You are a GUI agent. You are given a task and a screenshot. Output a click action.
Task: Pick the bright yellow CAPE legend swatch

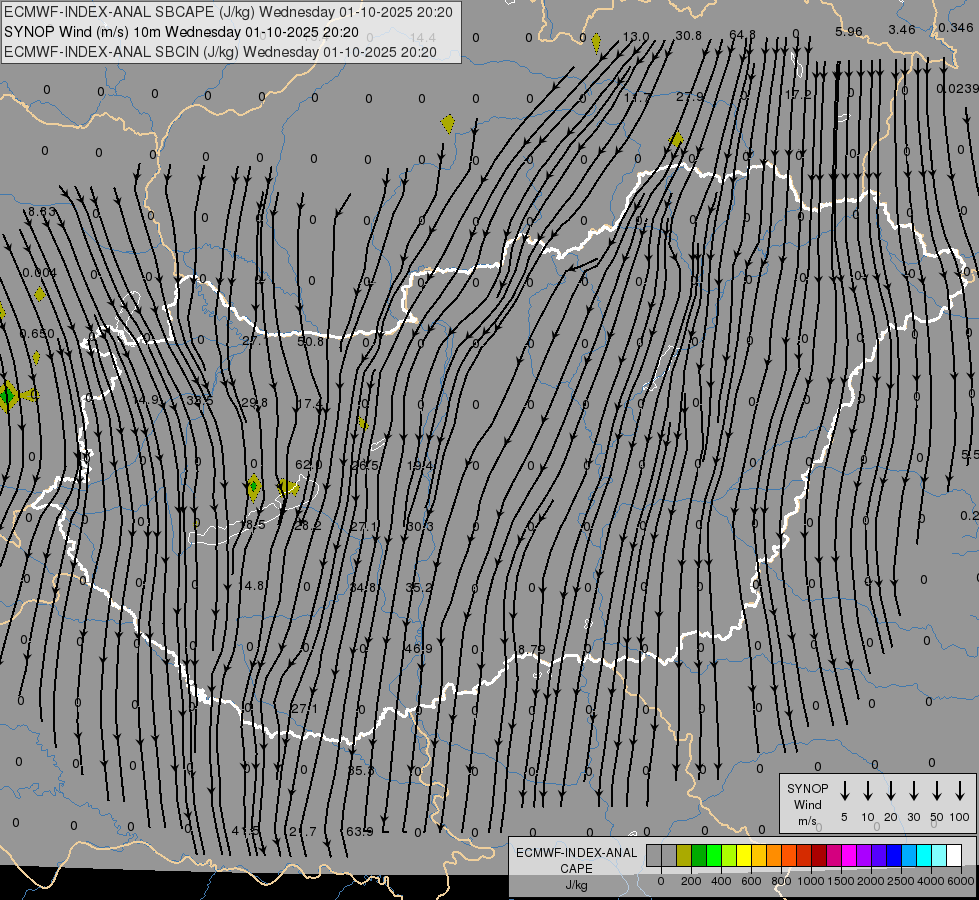pyautogui.click(x=745, y=856)
